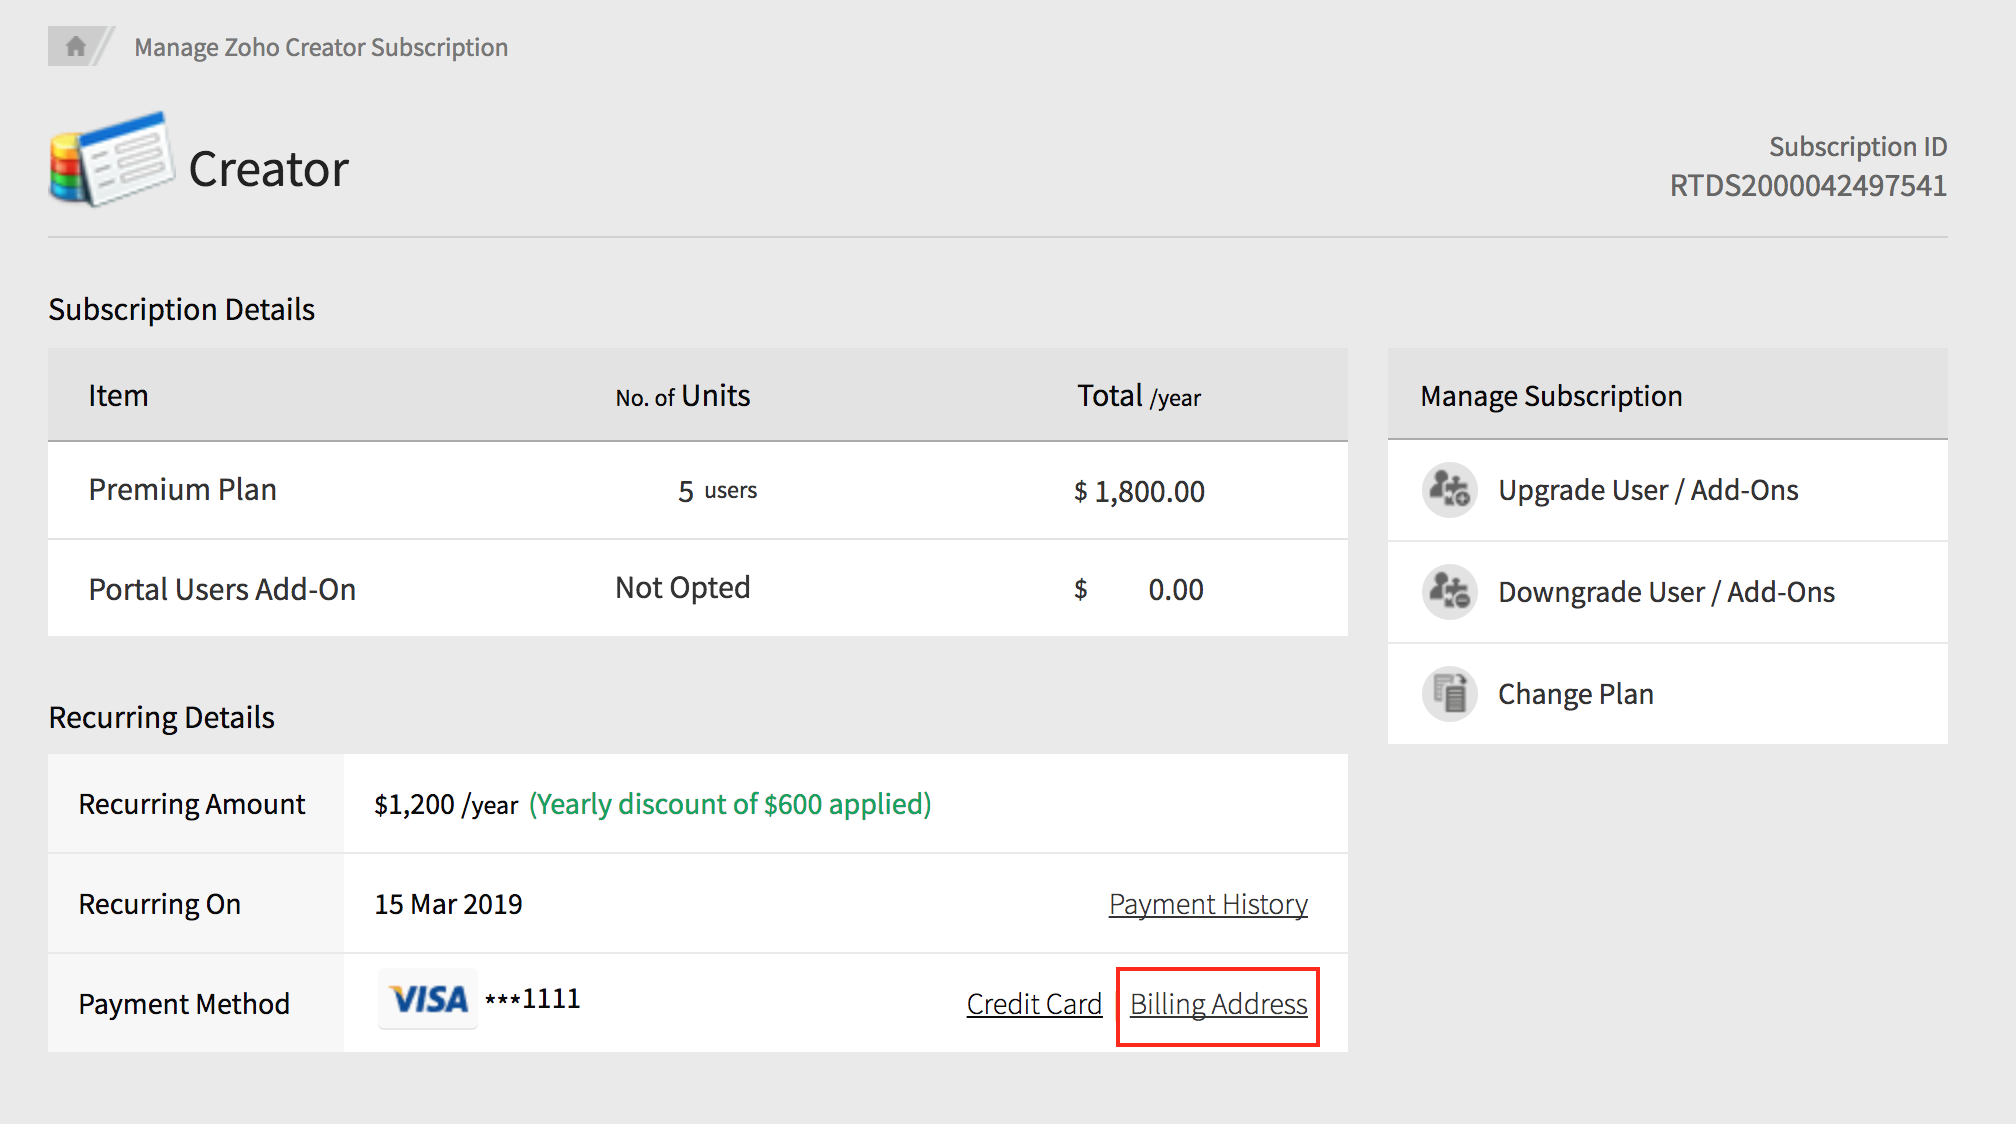Open the Billing Address link
The height and width of the screenshot is (1124, 2016).
(1218, 1004)
